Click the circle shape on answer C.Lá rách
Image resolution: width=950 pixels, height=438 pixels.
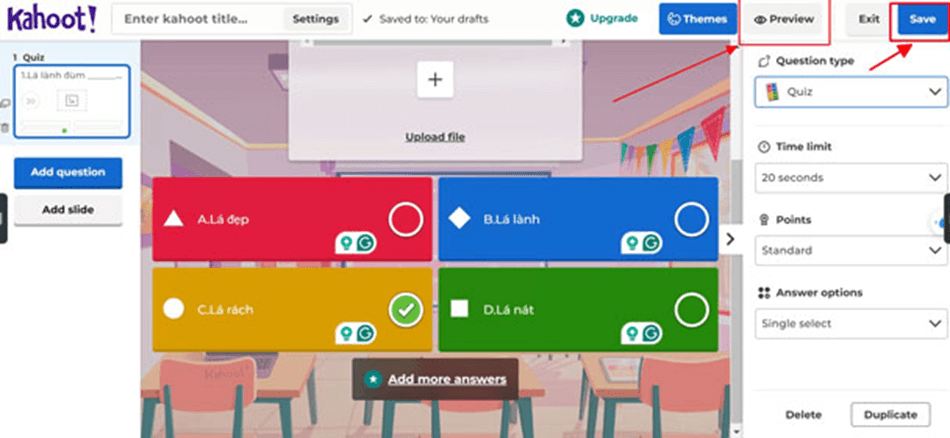point(173,309)
